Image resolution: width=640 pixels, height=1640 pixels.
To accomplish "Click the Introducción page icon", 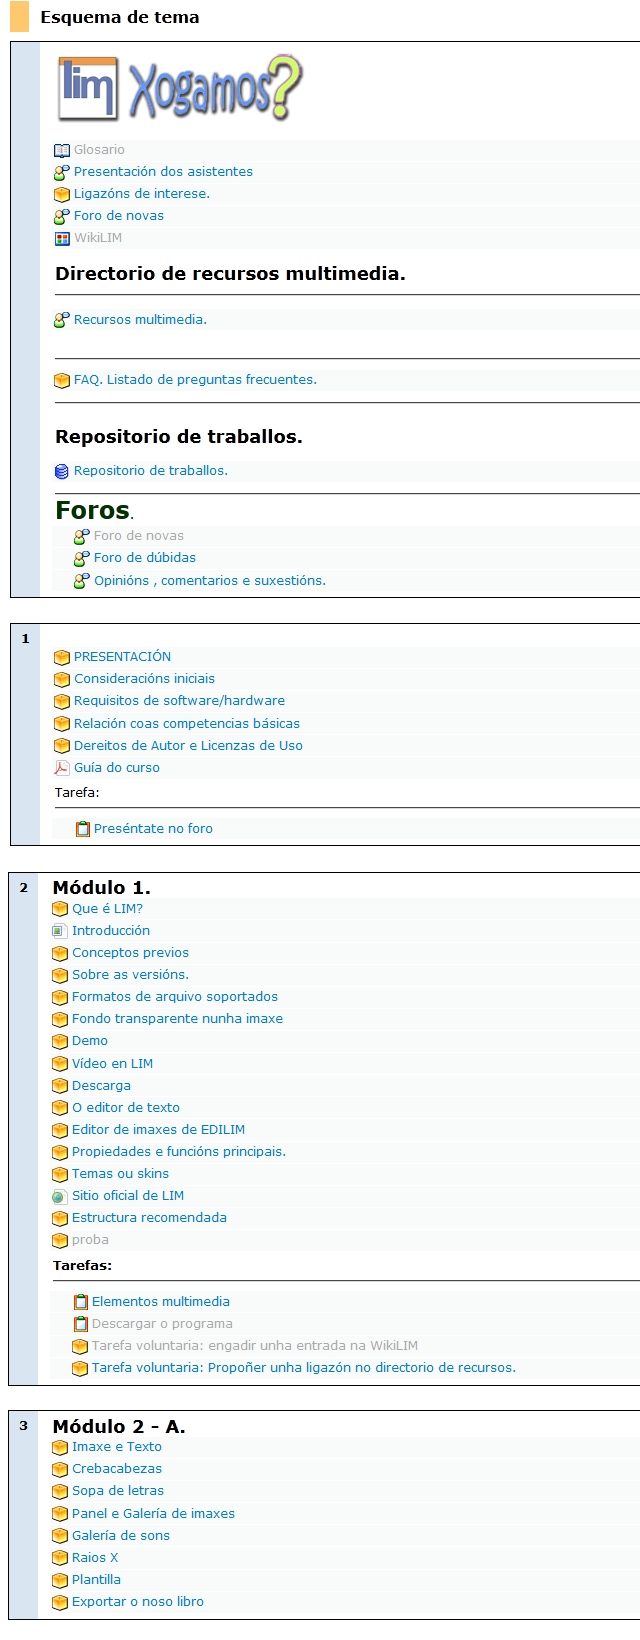I will coord(60,931).
